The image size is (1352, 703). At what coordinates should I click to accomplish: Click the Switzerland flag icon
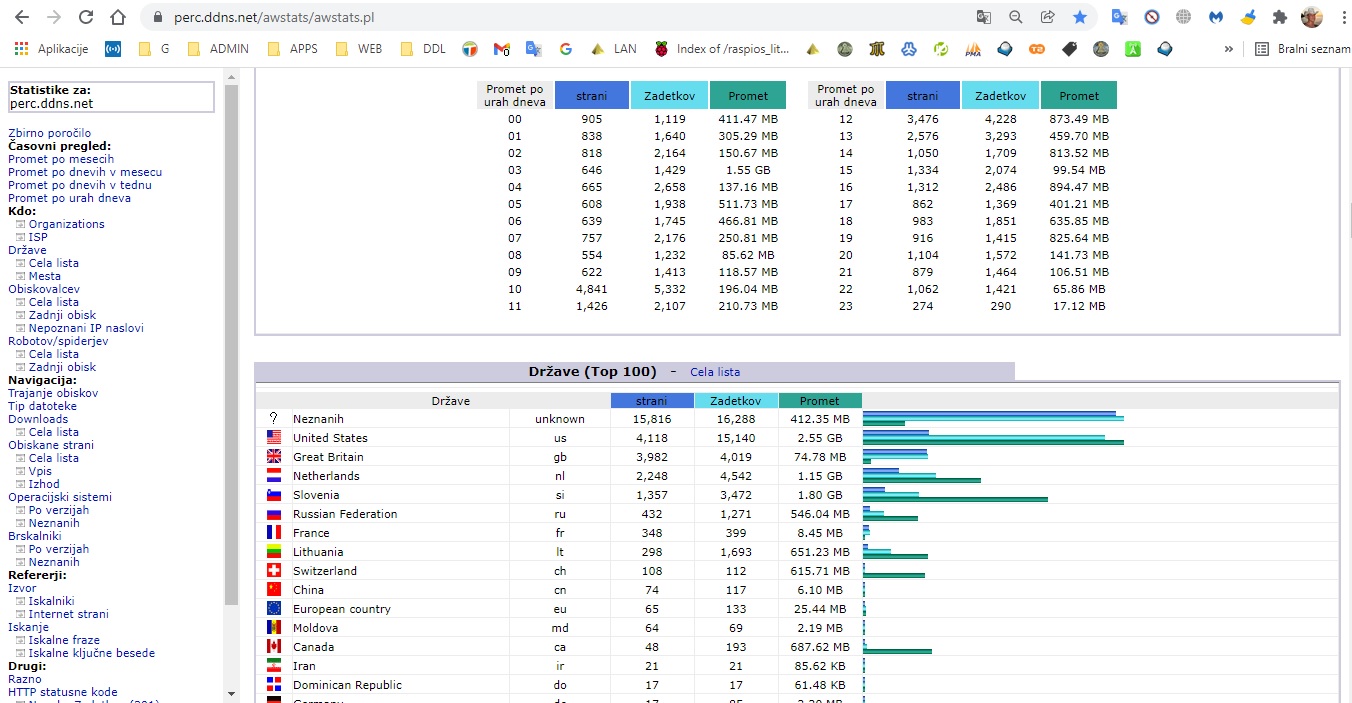click(x=274, y=571)
